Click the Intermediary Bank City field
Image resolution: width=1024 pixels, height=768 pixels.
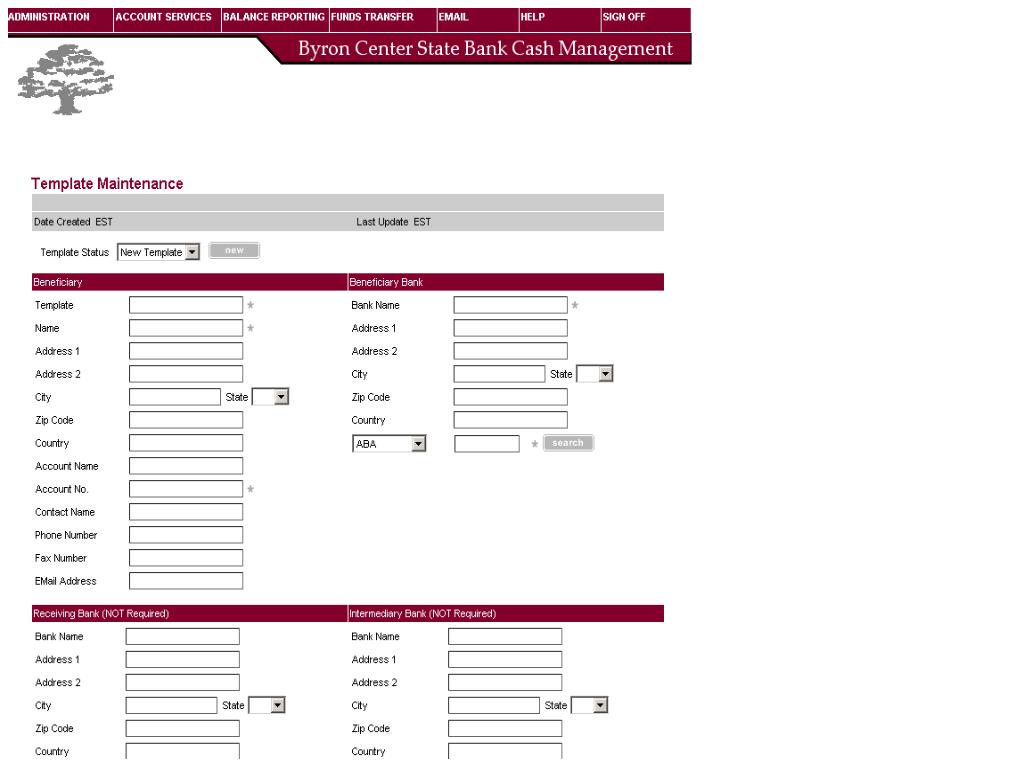pyautogui.click(x=494, y=705)
